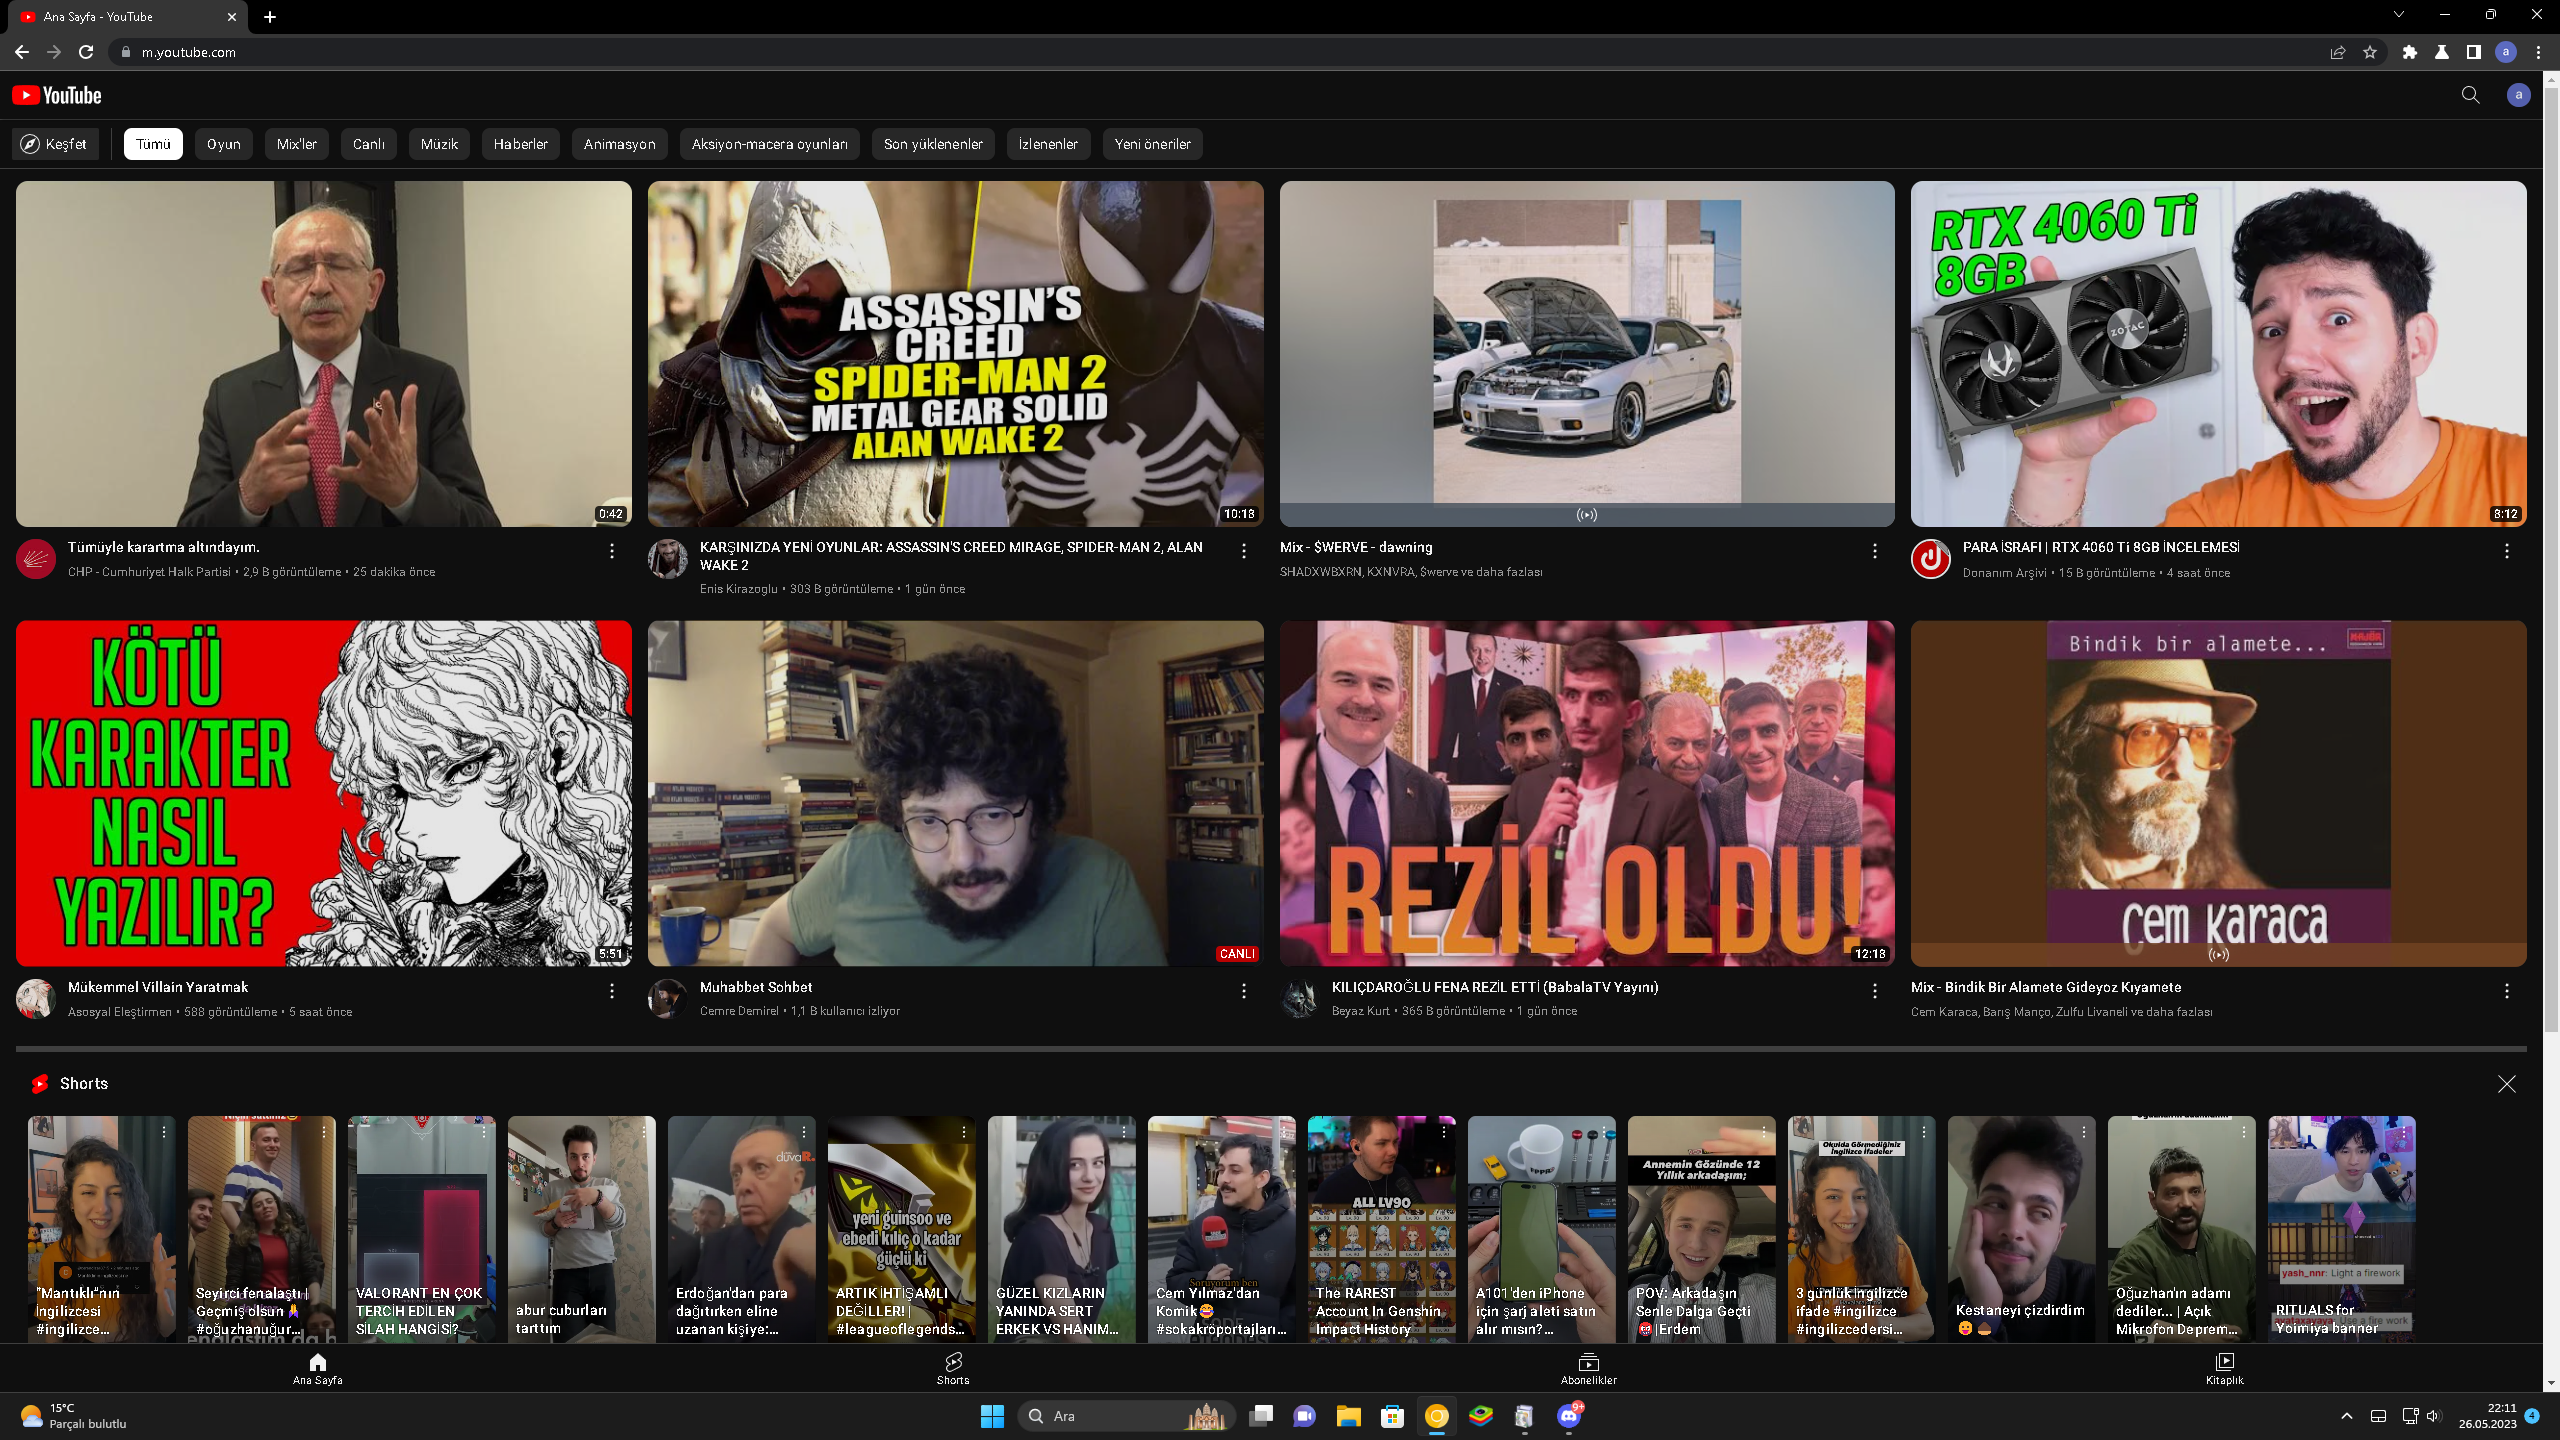
Task: Play the RTX 4060 Ti 8GB thumbnail
Action: [x=2219, y=354]
